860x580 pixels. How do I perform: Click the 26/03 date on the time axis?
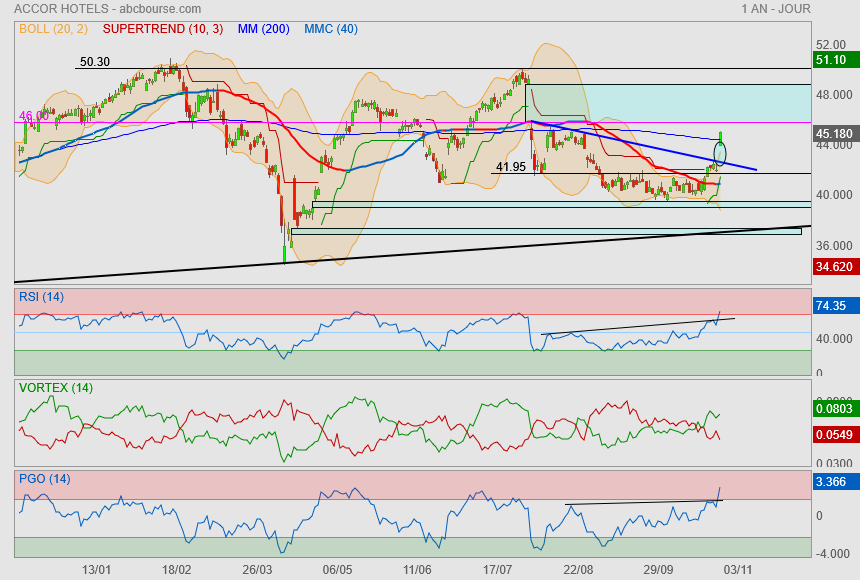(258, 569)
